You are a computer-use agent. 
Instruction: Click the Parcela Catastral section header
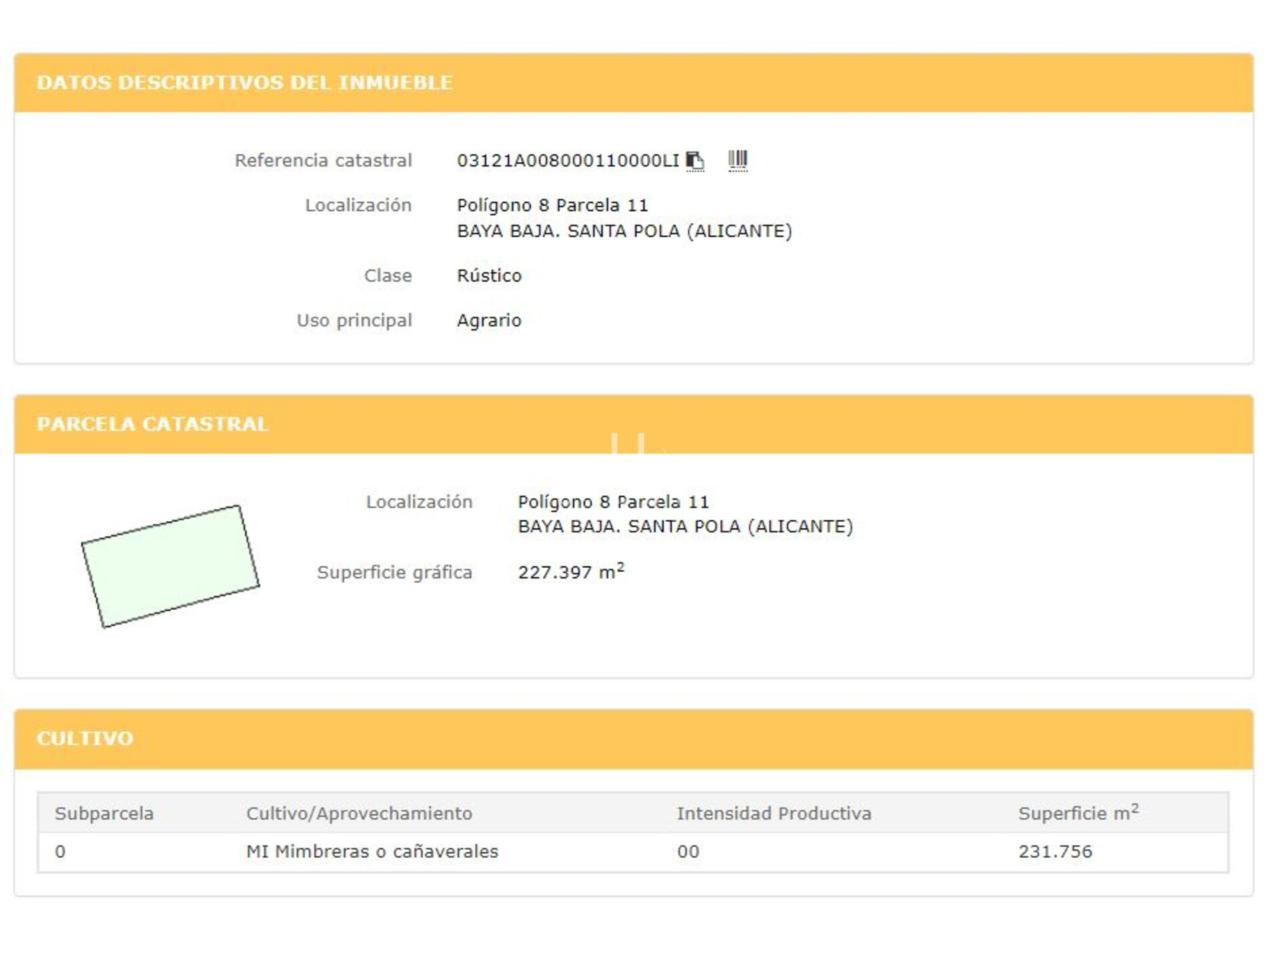[x=153, y=424]
